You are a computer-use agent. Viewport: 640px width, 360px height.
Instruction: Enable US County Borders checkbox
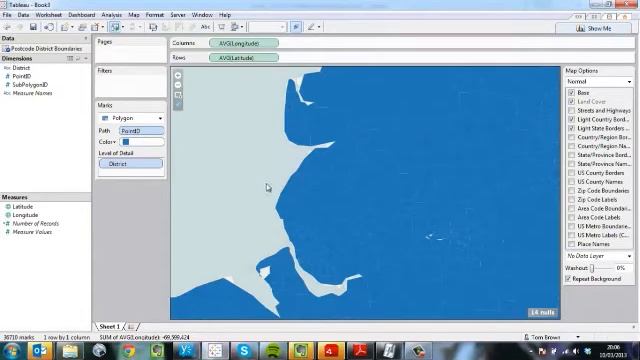(571, 173)
